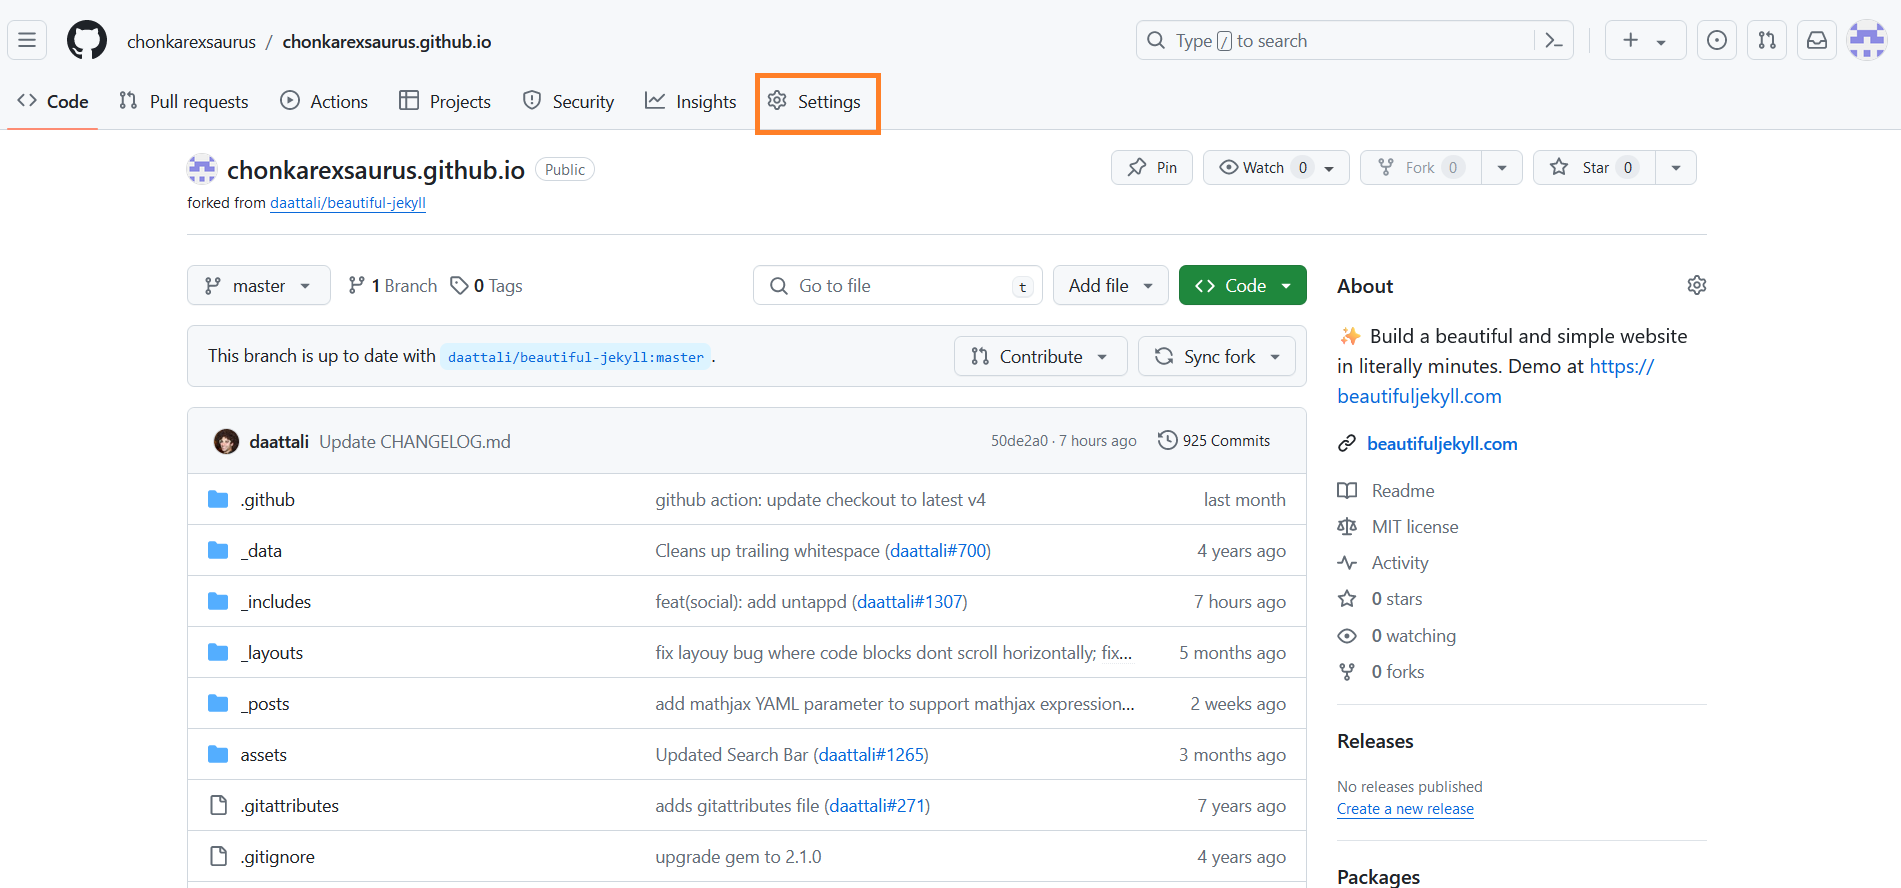The width and height of the screenshot is (1901, 888).
Task: Open the Watch dropdown
Action: click(x=1276, y=167)
